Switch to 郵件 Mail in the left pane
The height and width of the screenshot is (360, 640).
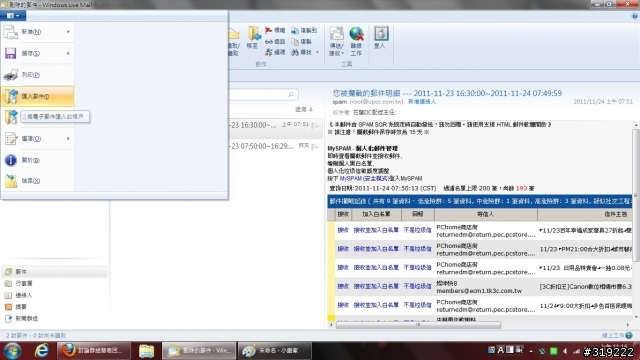(x=54, y=271)
